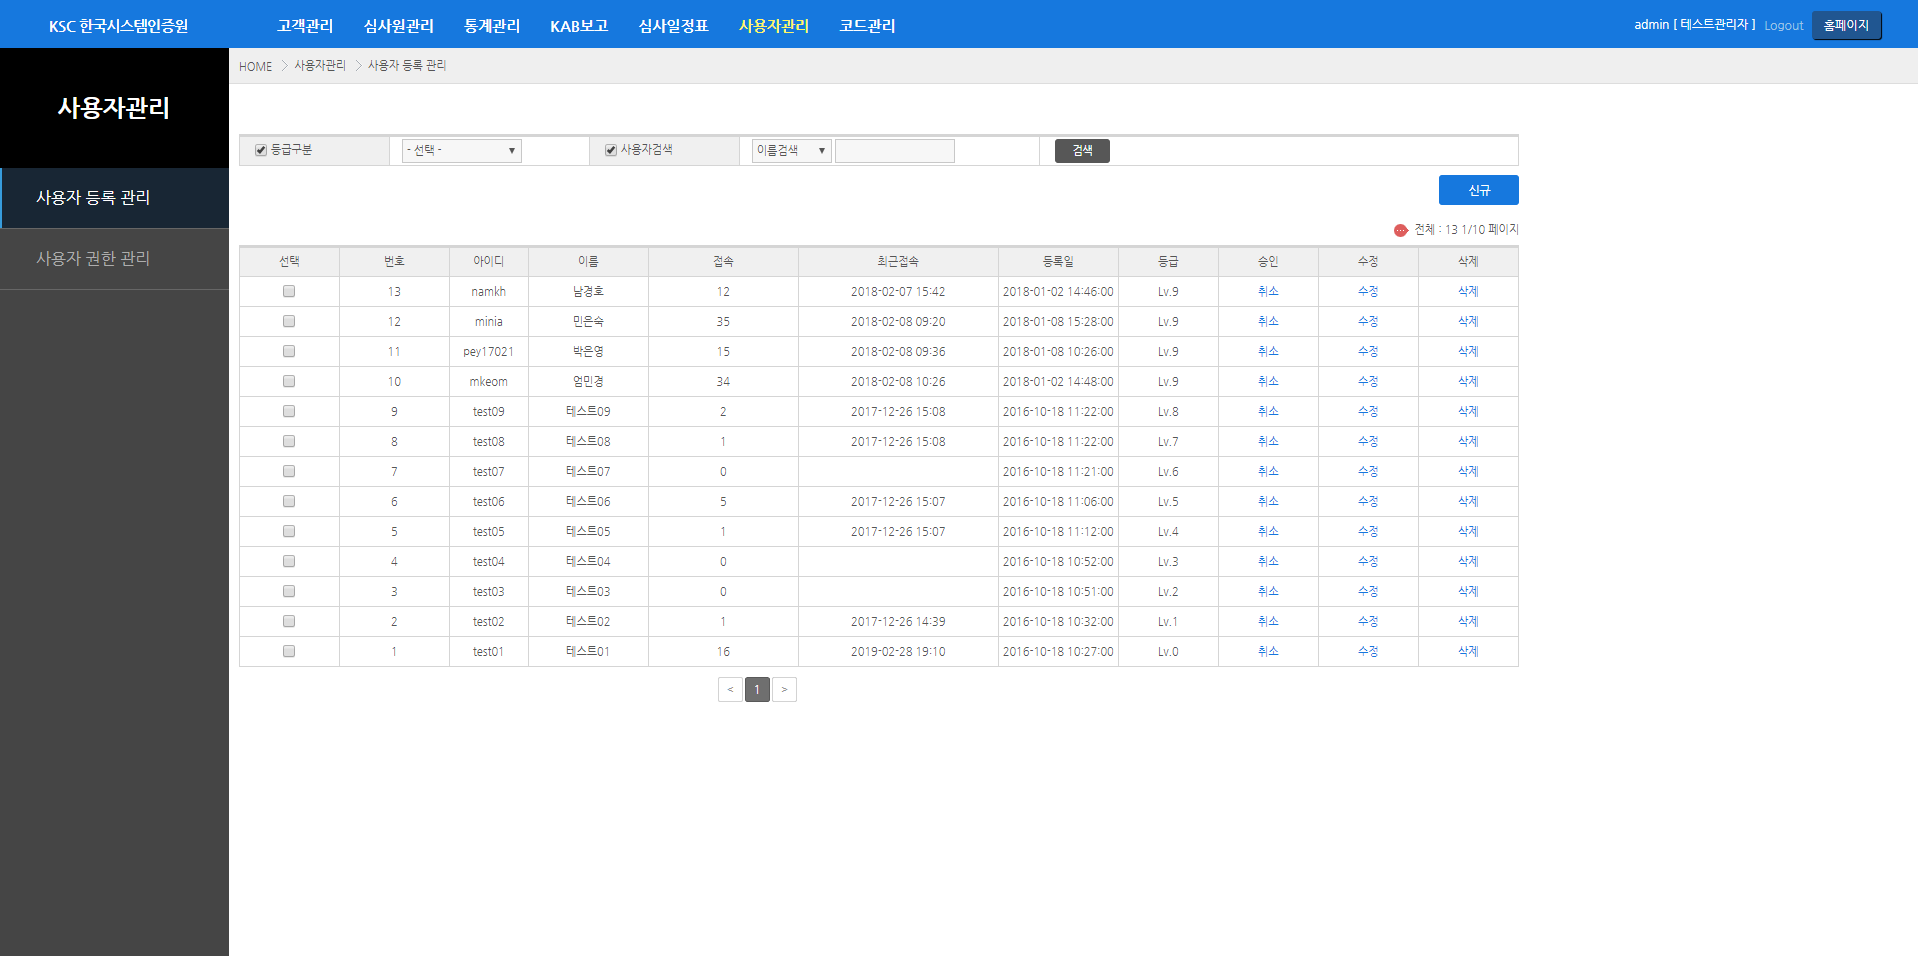The width and height of the screenshot is (1918, 956).
Task: Click 삭제 link for test09 row
Action: 1467,411
